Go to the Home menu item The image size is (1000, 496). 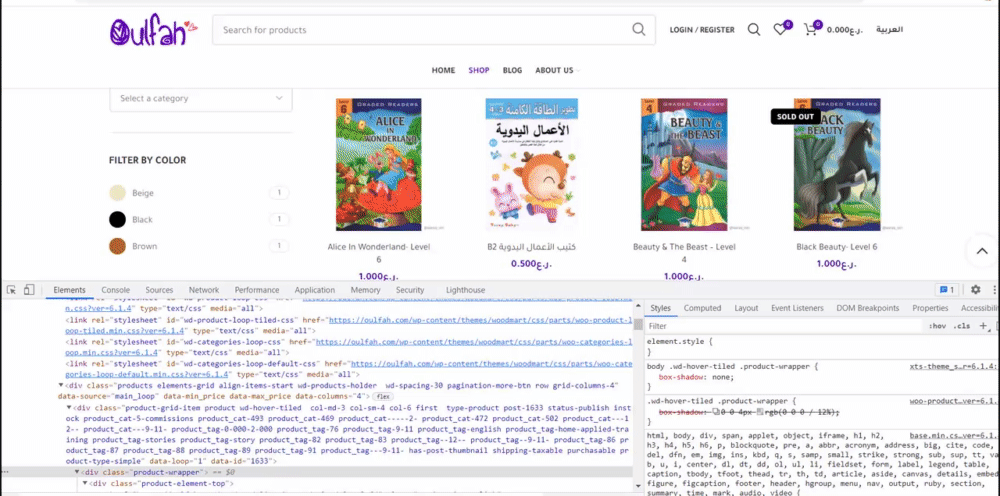click(443, 70)
